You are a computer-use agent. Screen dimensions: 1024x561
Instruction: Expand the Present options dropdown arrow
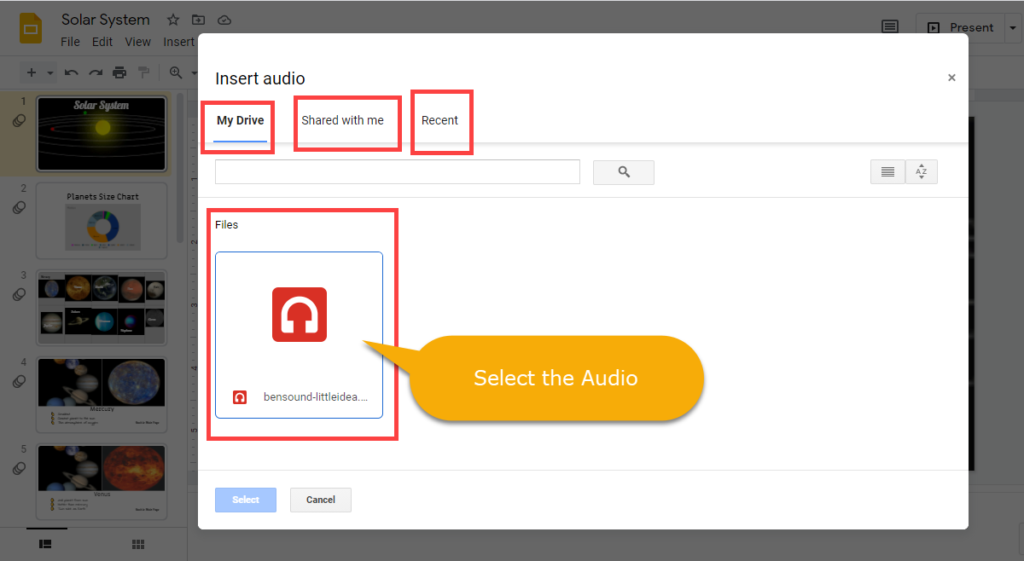[x=1013, y=28]
